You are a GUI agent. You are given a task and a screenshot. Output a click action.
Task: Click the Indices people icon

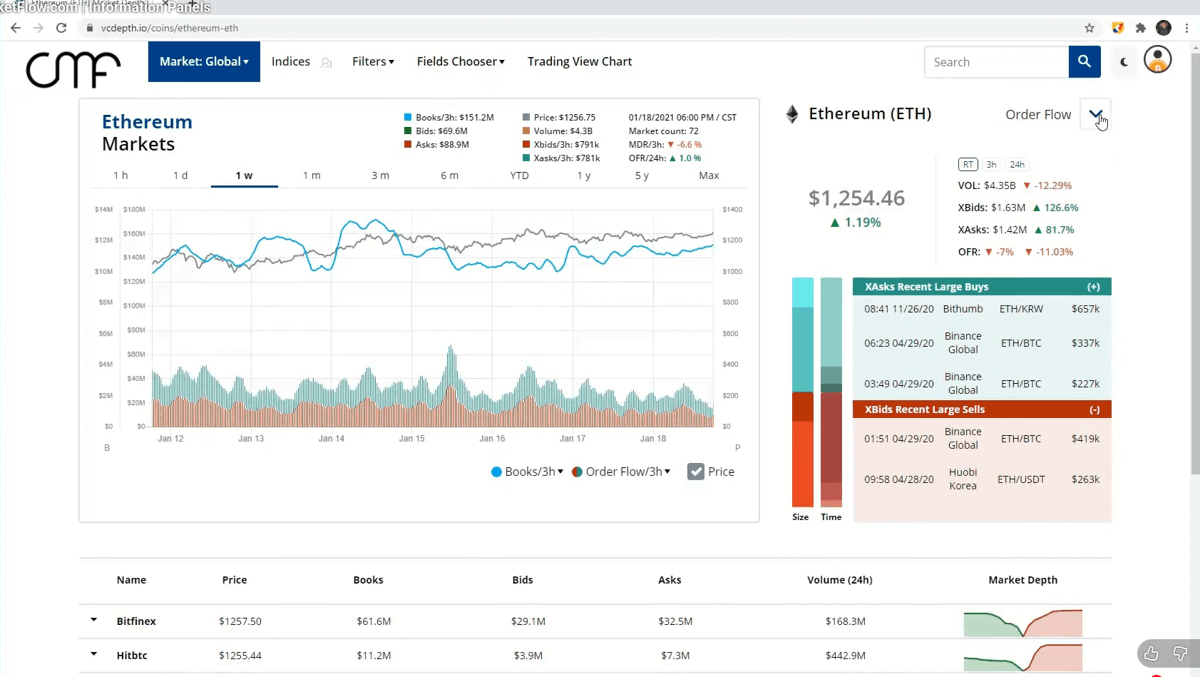pos(326,63)
